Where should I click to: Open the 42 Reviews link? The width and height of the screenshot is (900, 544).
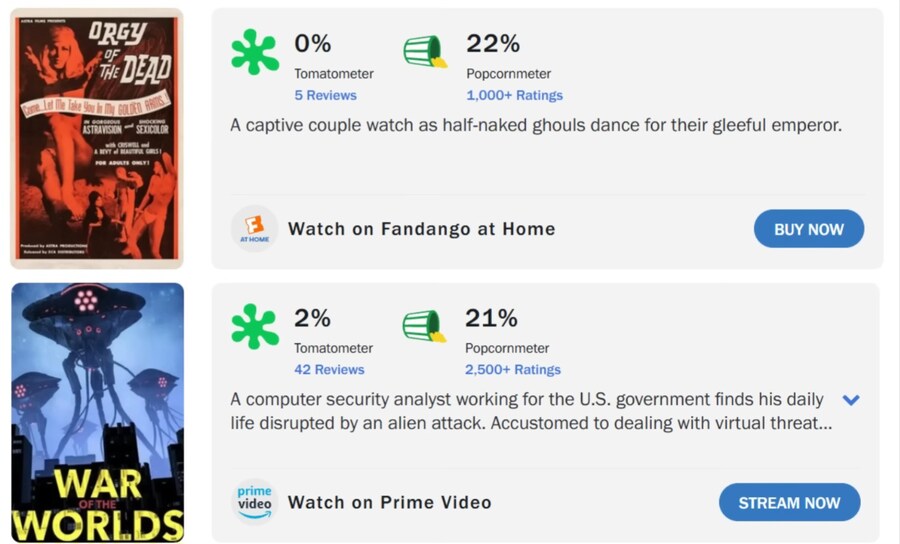pyautogui.click(x=329, y=370)
